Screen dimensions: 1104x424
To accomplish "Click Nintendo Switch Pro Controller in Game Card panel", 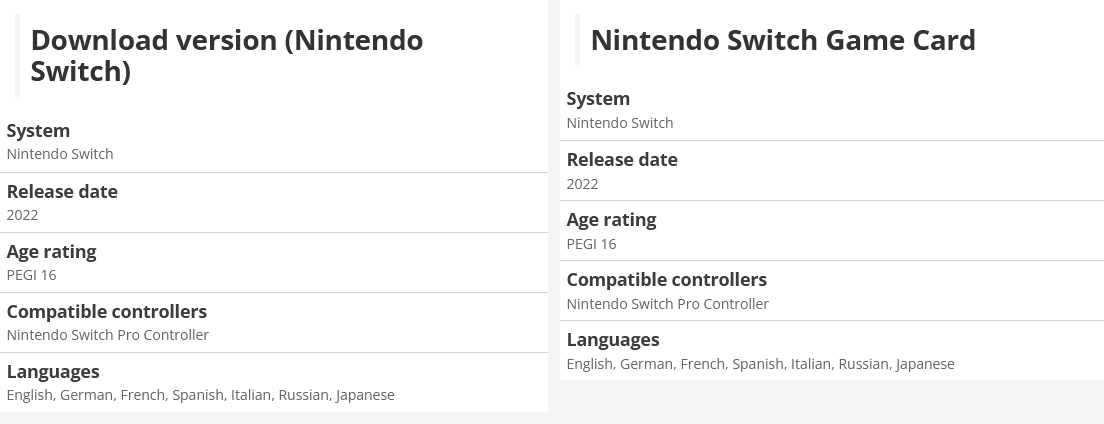I will point(667,304).
